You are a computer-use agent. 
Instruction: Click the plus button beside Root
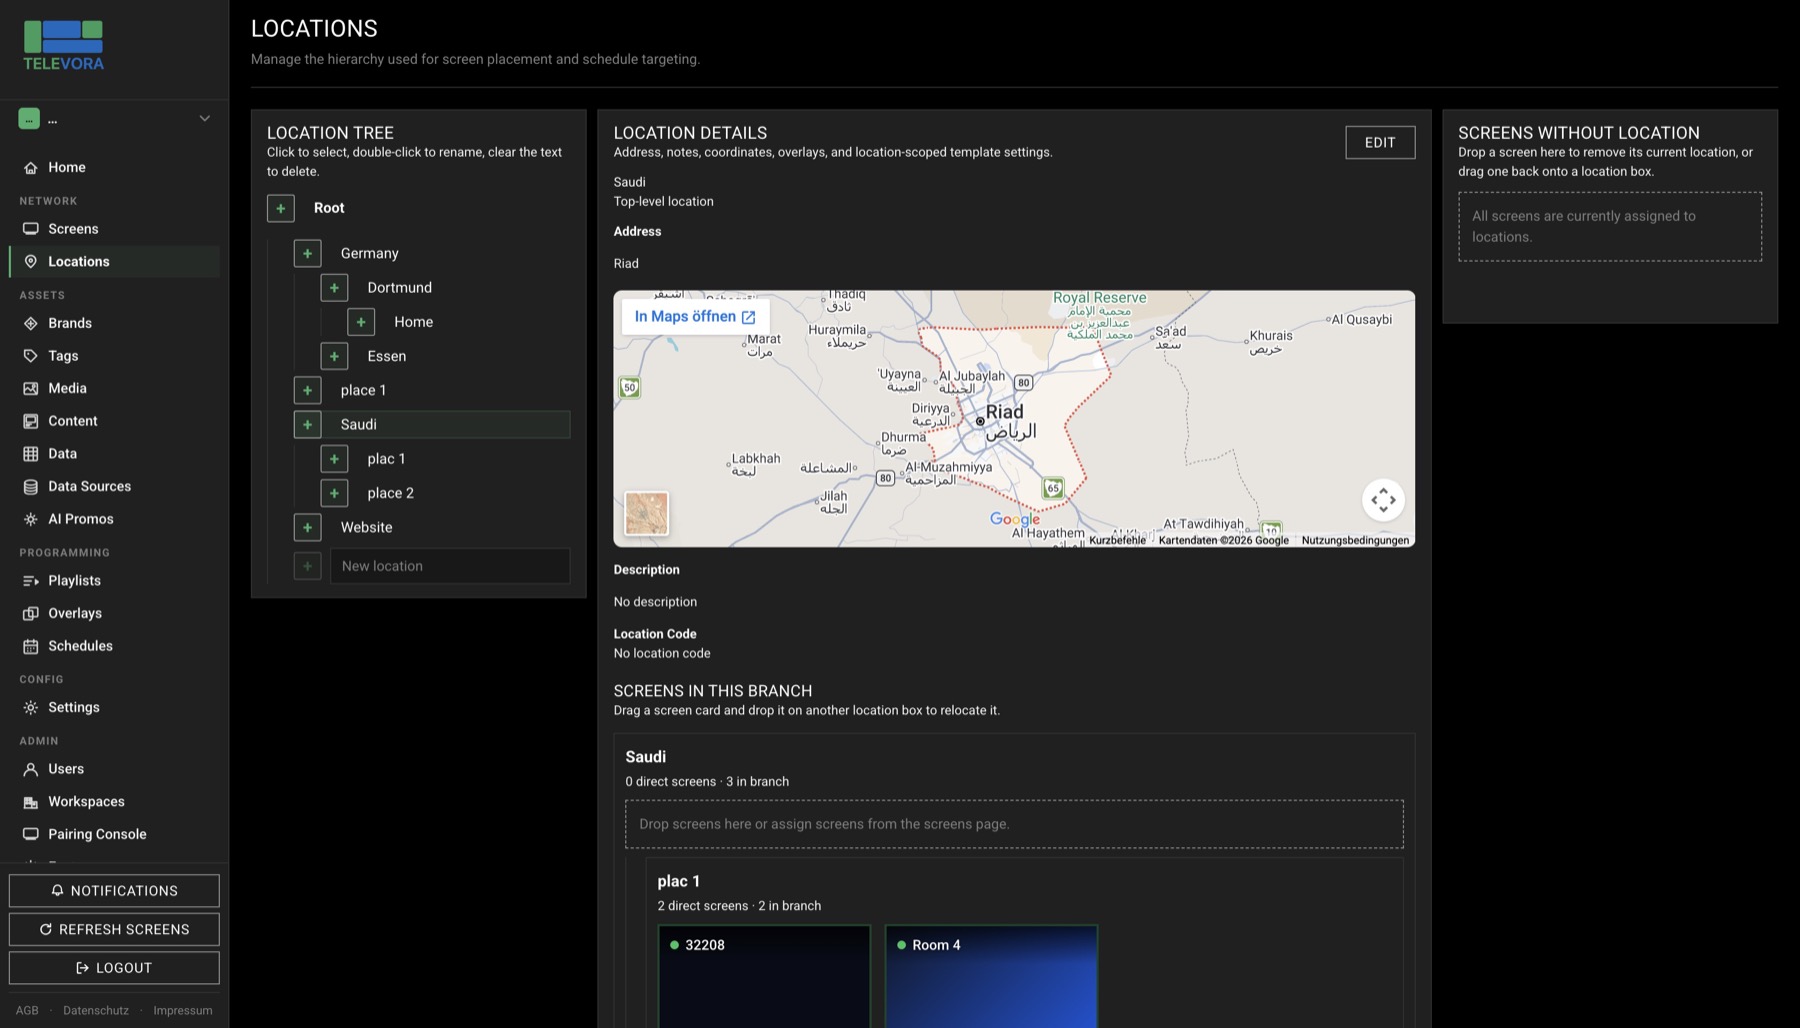(281, 208)
